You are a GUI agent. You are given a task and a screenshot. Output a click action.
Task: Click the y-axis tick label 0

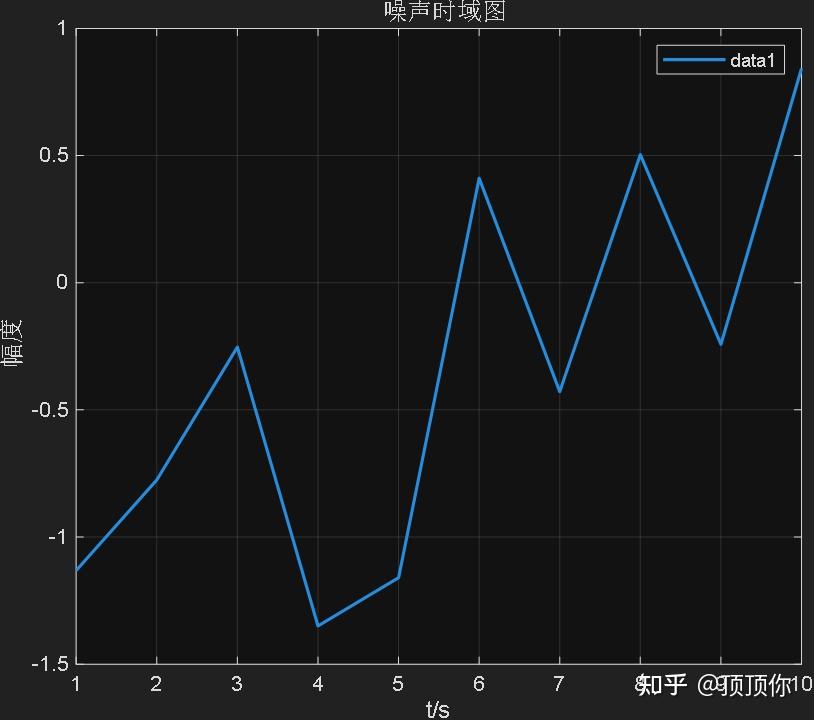[62, 282]
